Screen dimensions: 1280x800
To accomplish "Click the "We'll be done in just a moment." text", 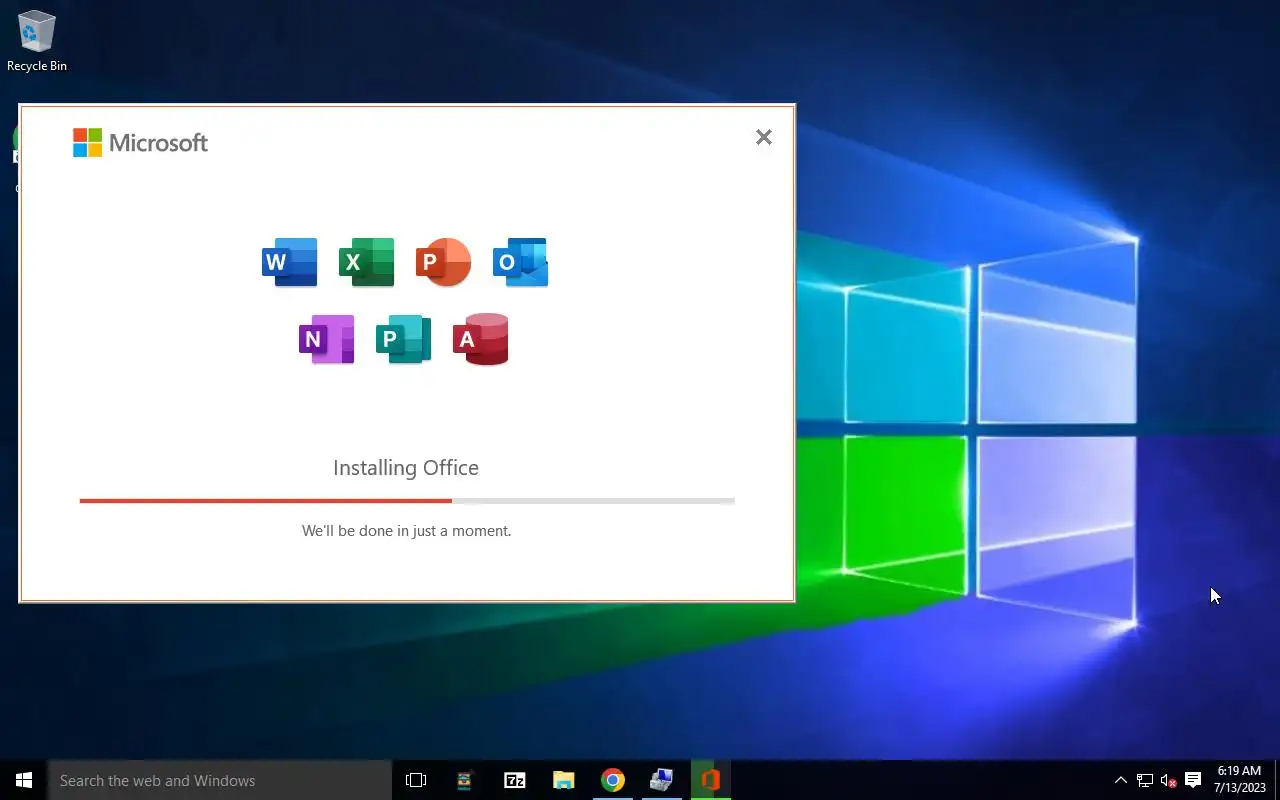I will [406, 531].
